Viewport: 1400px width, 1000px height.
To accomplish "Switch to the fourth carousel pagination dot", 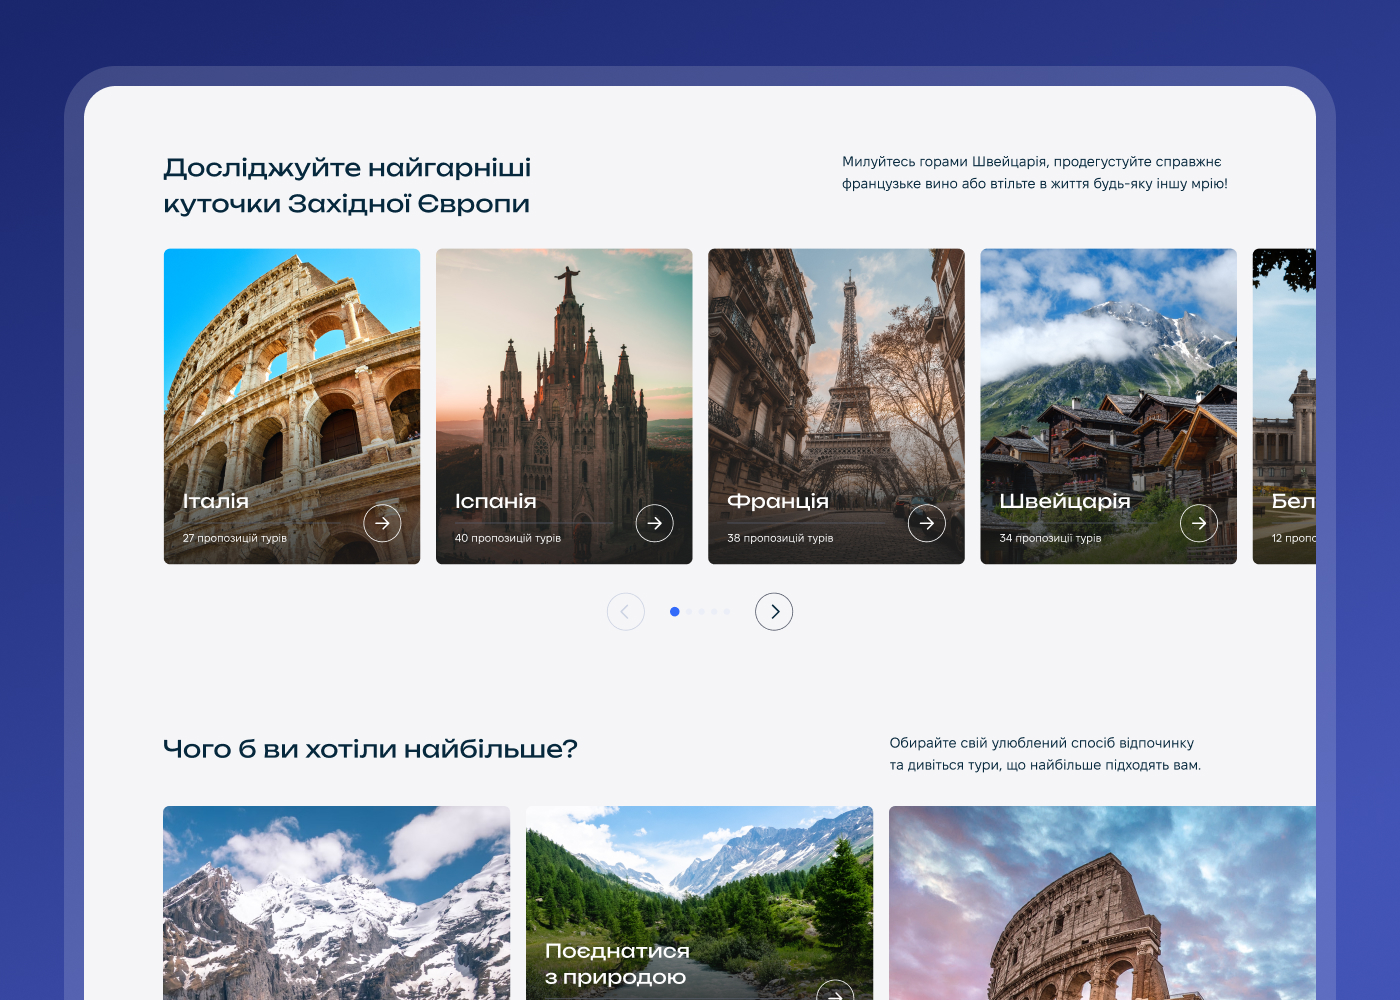I will tap(714, 612).
